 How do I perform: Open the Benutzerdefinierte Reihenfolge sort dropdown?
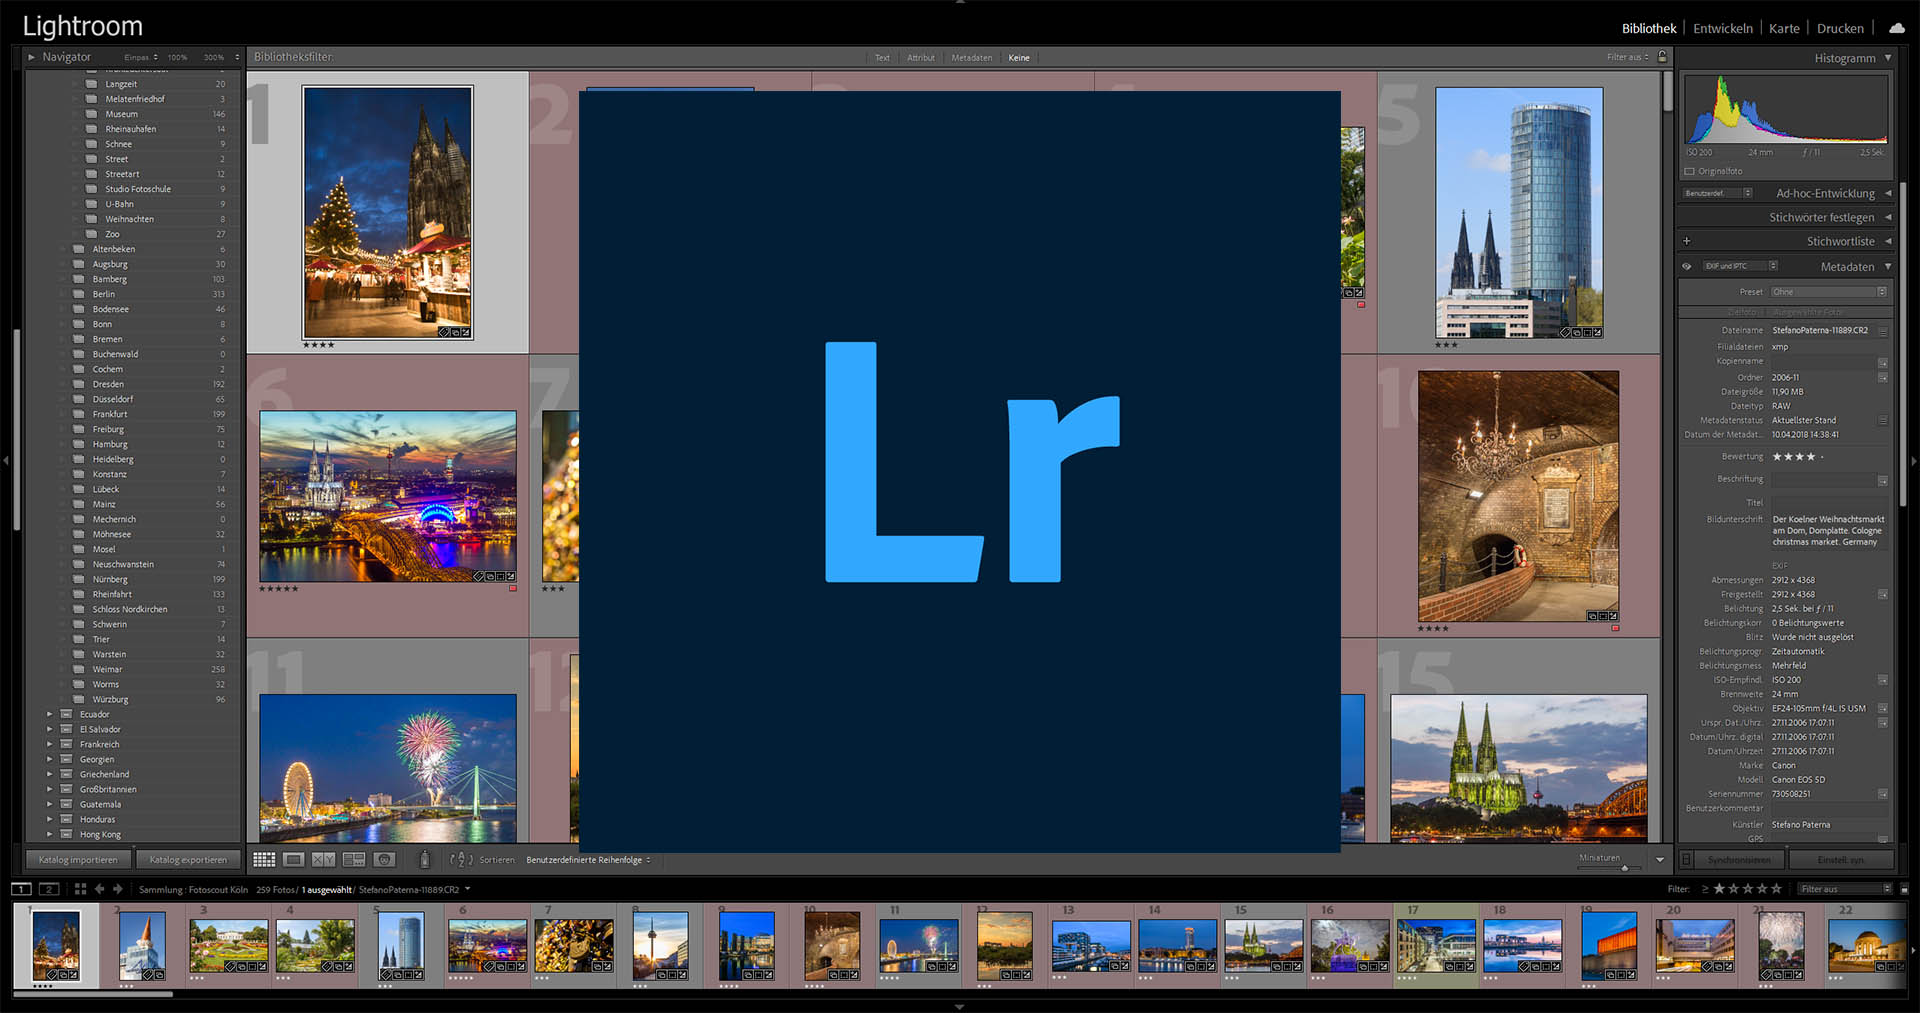click(x=585, y=859)
